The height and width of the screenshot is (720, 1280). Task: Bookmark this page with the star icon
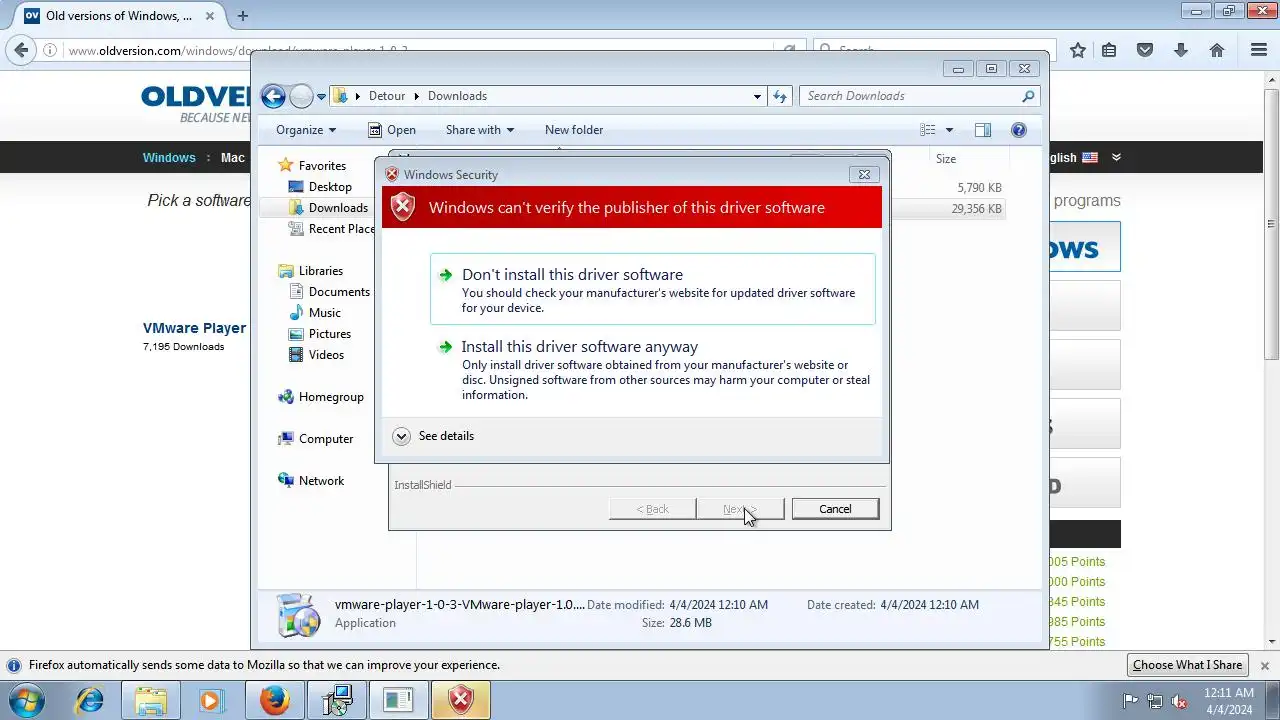click(1078, 50)
